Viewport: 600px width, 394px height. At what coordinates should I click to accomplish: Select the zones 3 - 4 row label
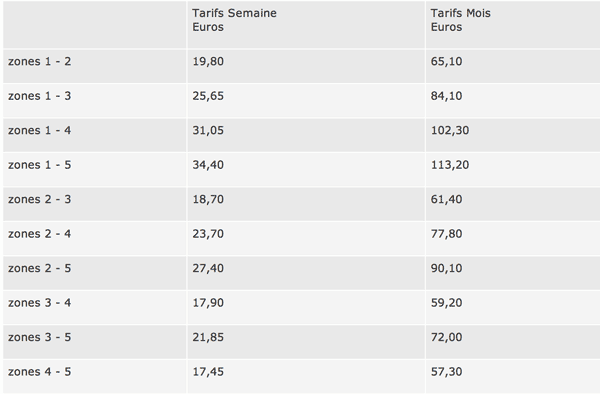tap(39, 302)
